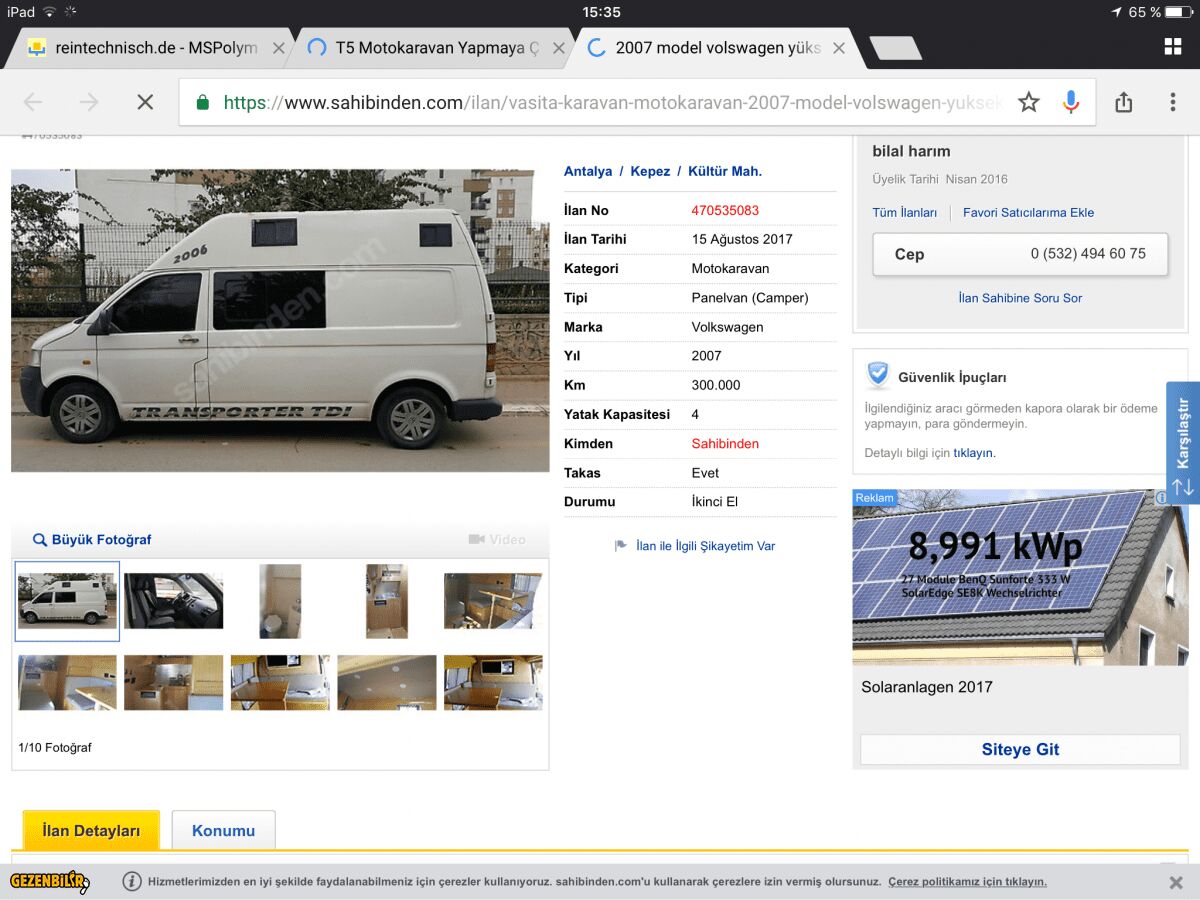1200x900 pixels.
Task: Open the share icon in toolbar
Action: (x=1123, y=102)
